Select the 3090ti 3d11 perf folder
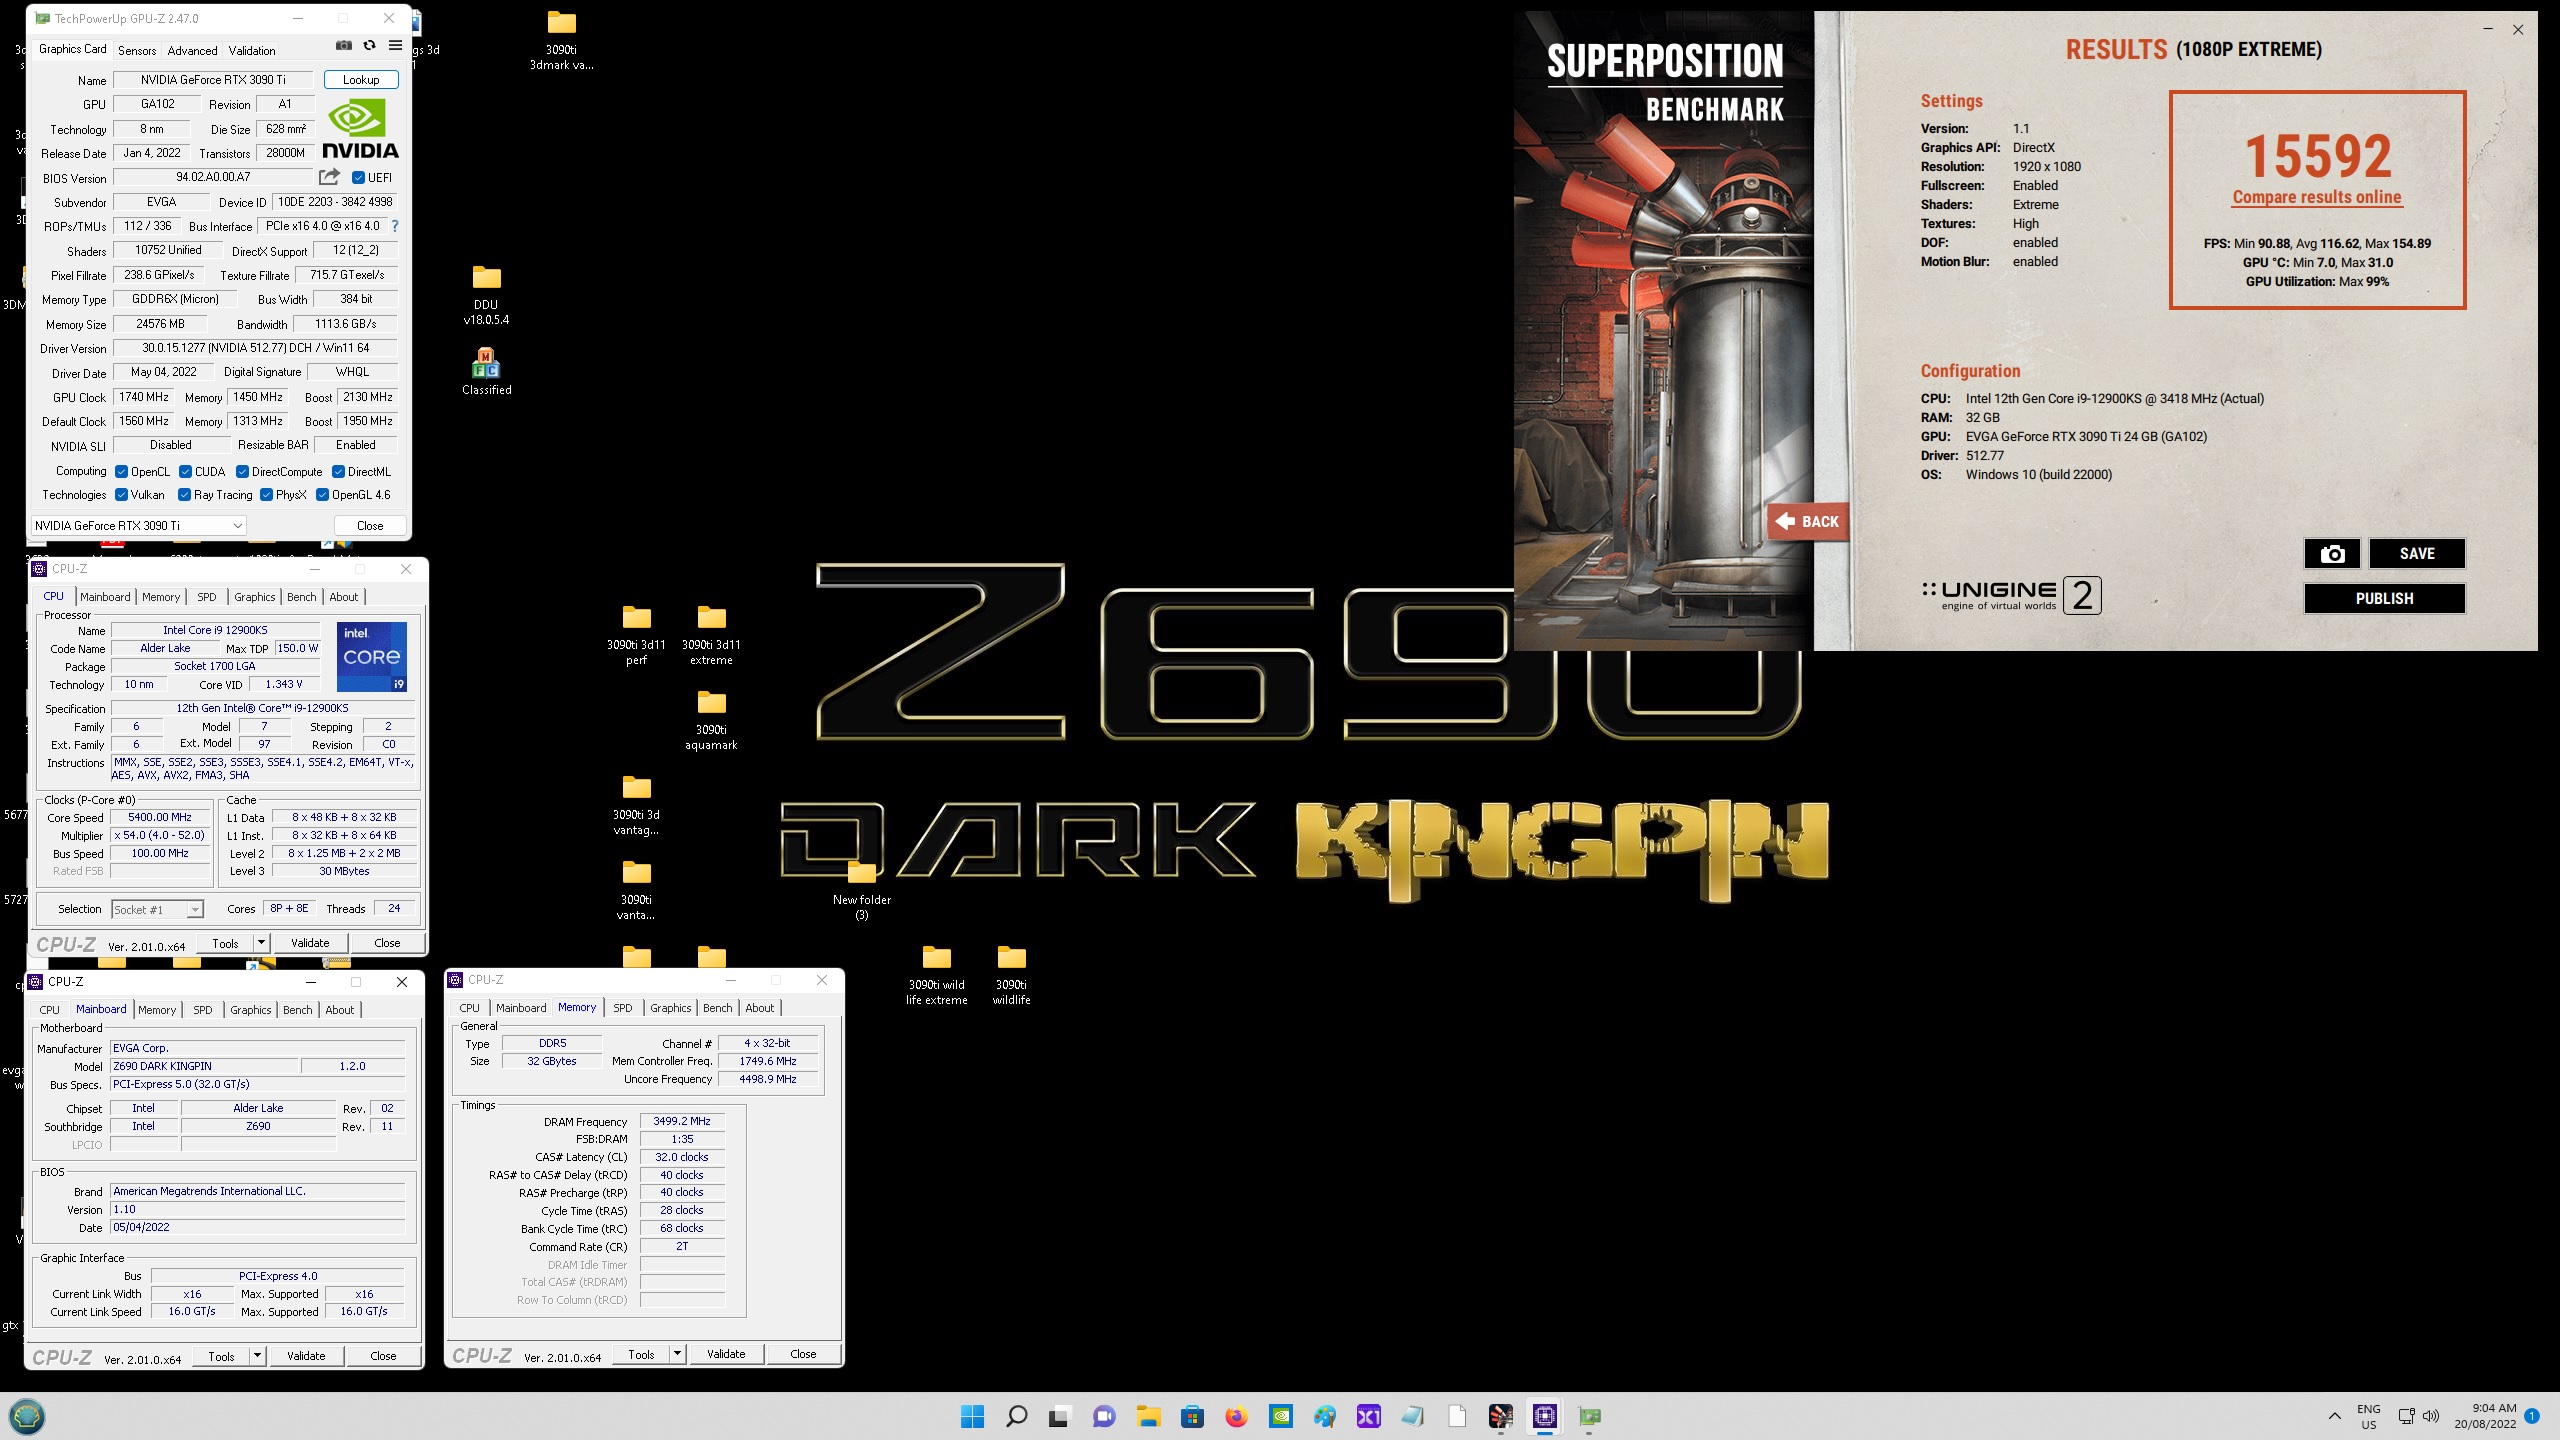The image size is (2560, 1440). click(x=636, y=635)
